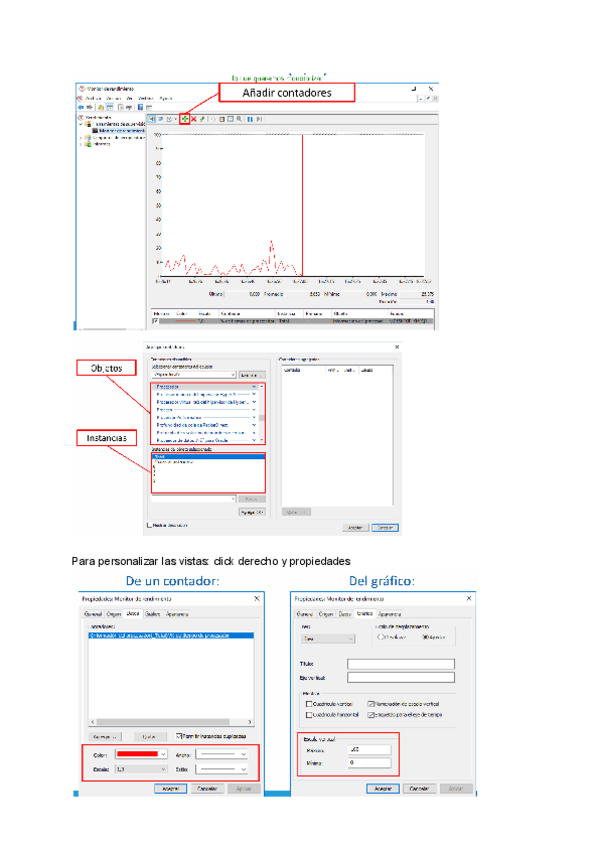Viewport: 600px width, 848px height.
Task: Click the Forward arrow in console toolbar
Action: 89,107
